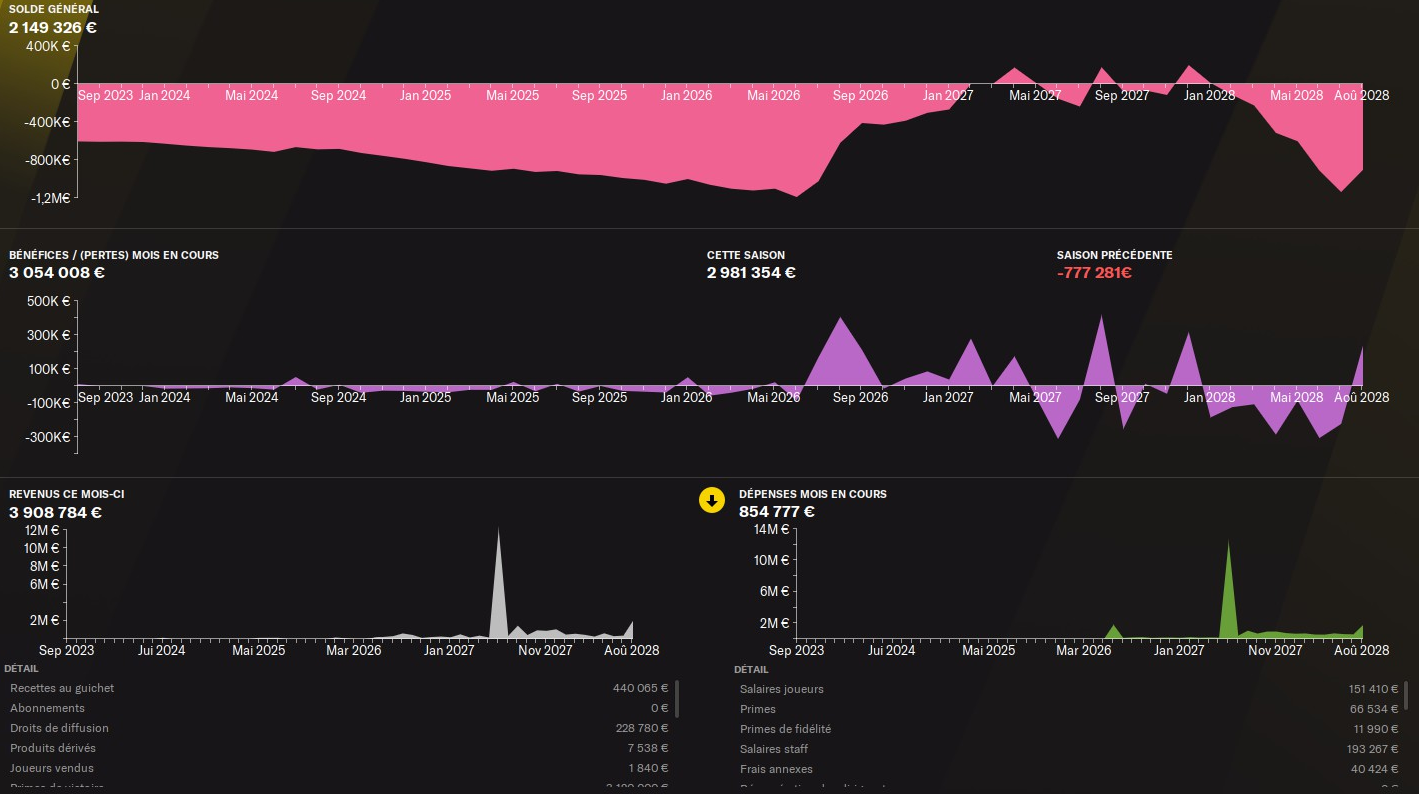1419x794 pixels.
Task: Open the Droits de diffusion entry
Action: [x=339, y=728]
